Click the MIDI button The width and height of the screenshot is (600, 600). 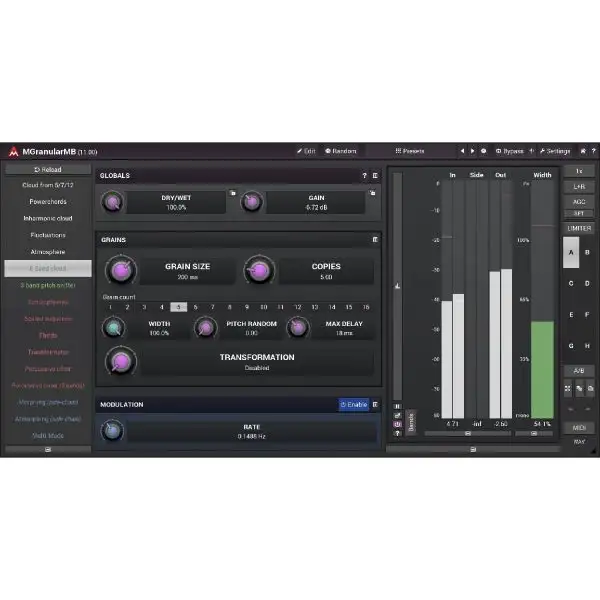[579, 428]
